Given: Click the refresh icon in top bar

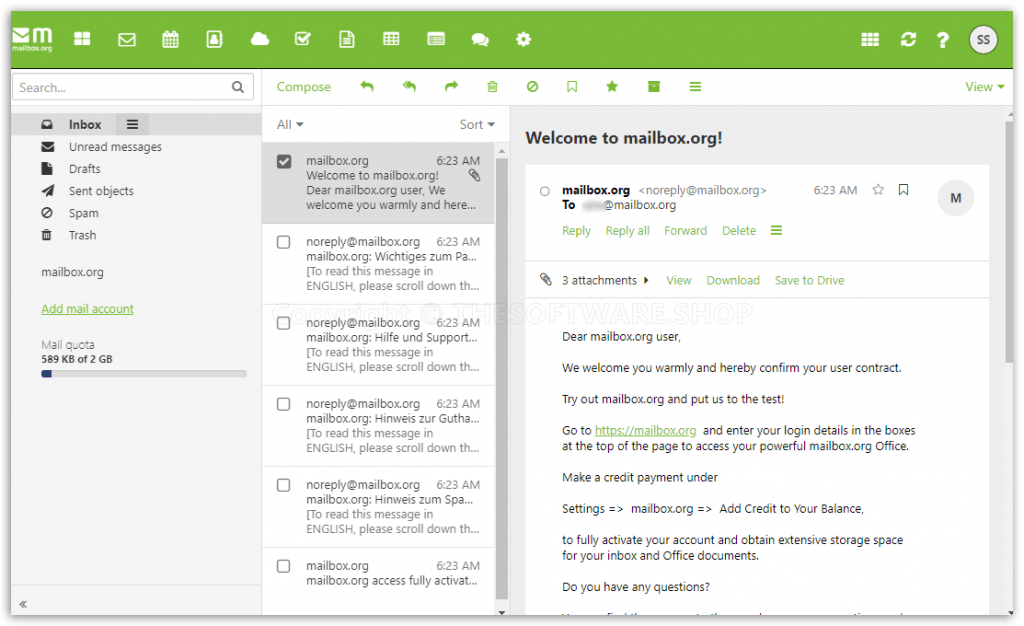Looking at the screenshot, I should click(908, 40).
